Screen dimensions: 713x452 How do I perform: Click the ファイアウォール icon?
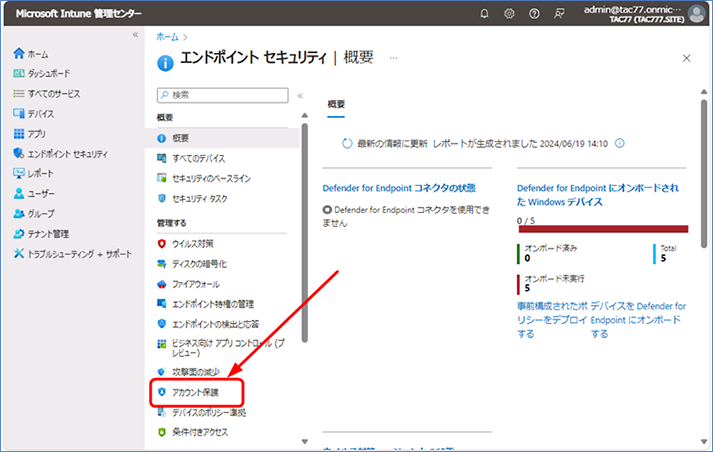161,284
